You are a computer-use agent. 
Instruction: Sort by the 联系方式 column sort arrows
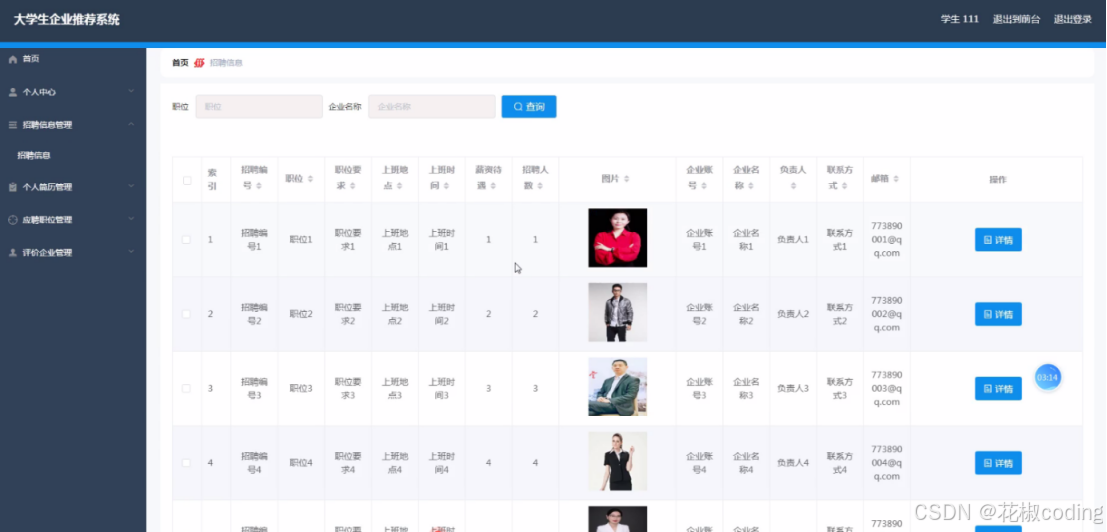point(844,186)
